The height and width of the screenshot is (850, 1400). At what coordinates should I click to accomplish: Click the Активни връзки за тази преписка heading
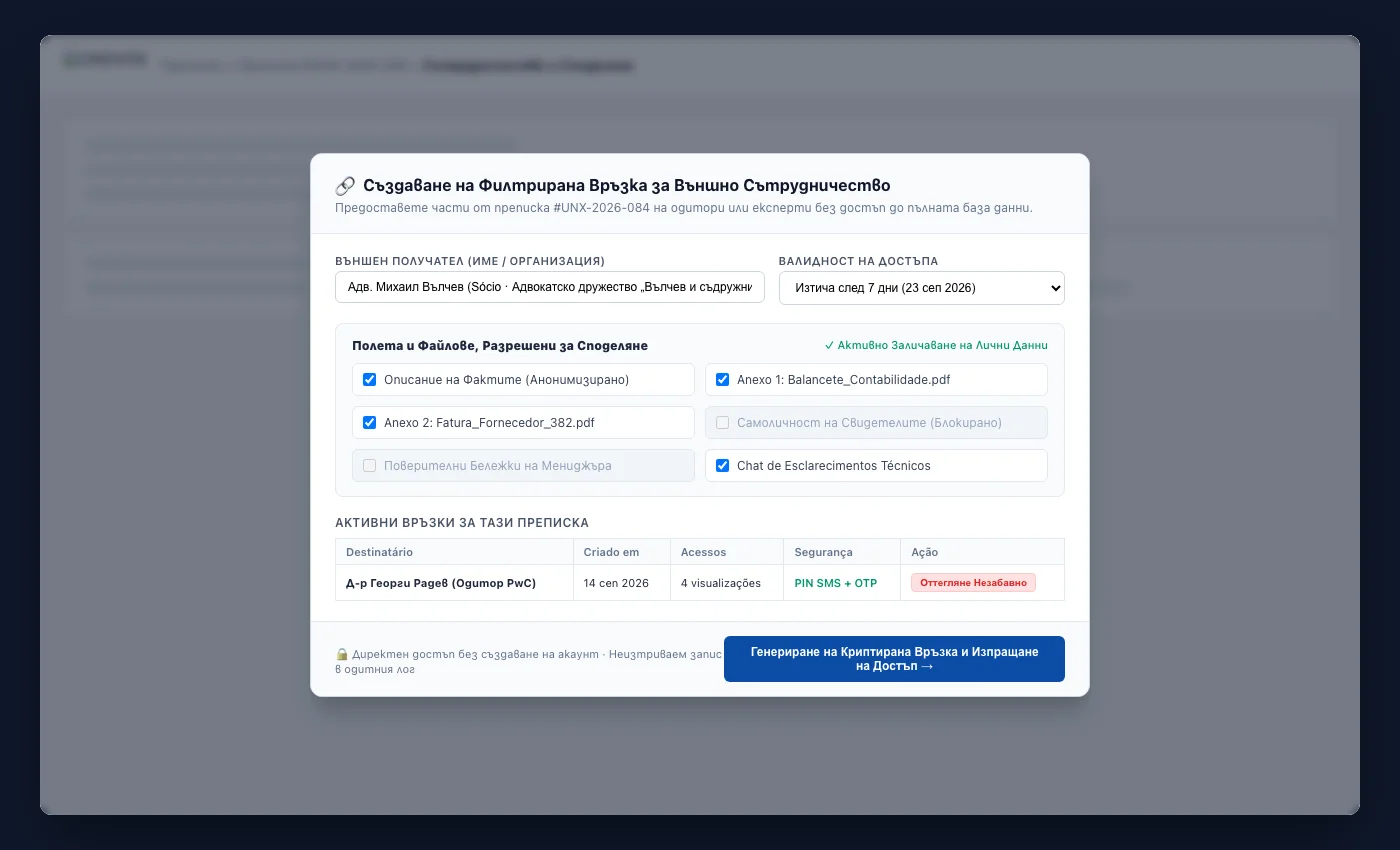pyautogui.click(x=462, y=523)
